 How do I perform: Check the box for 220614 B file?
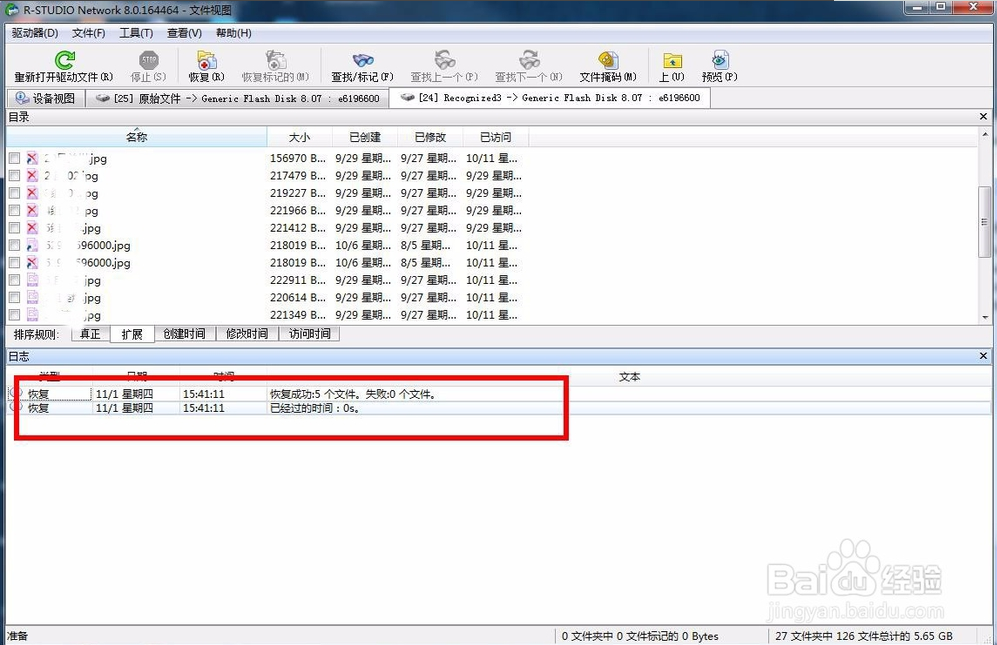coord(14,298)
